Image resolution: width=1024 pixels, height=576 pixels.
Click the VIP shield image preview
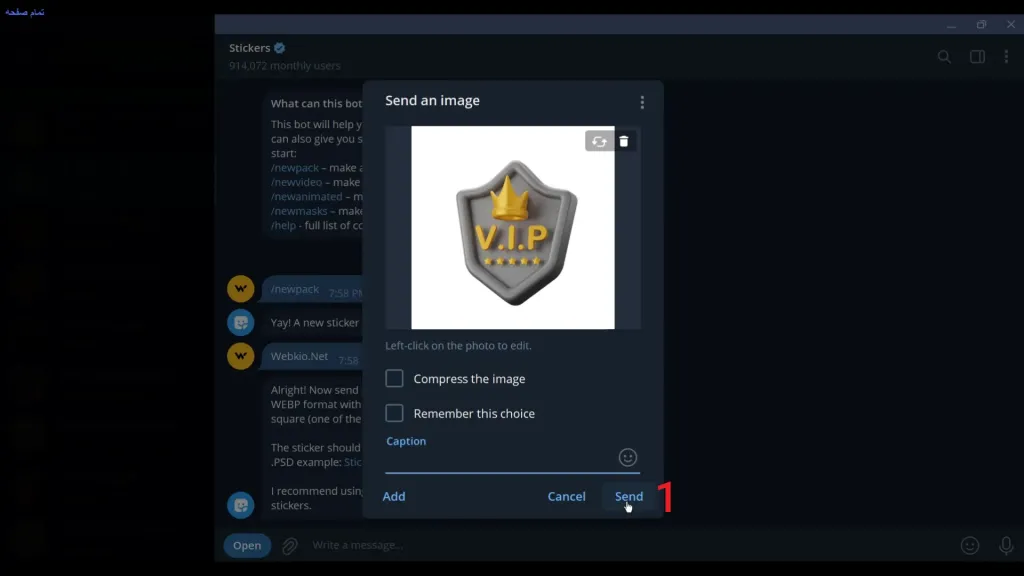pyautogui.click(x=512, y=227)
